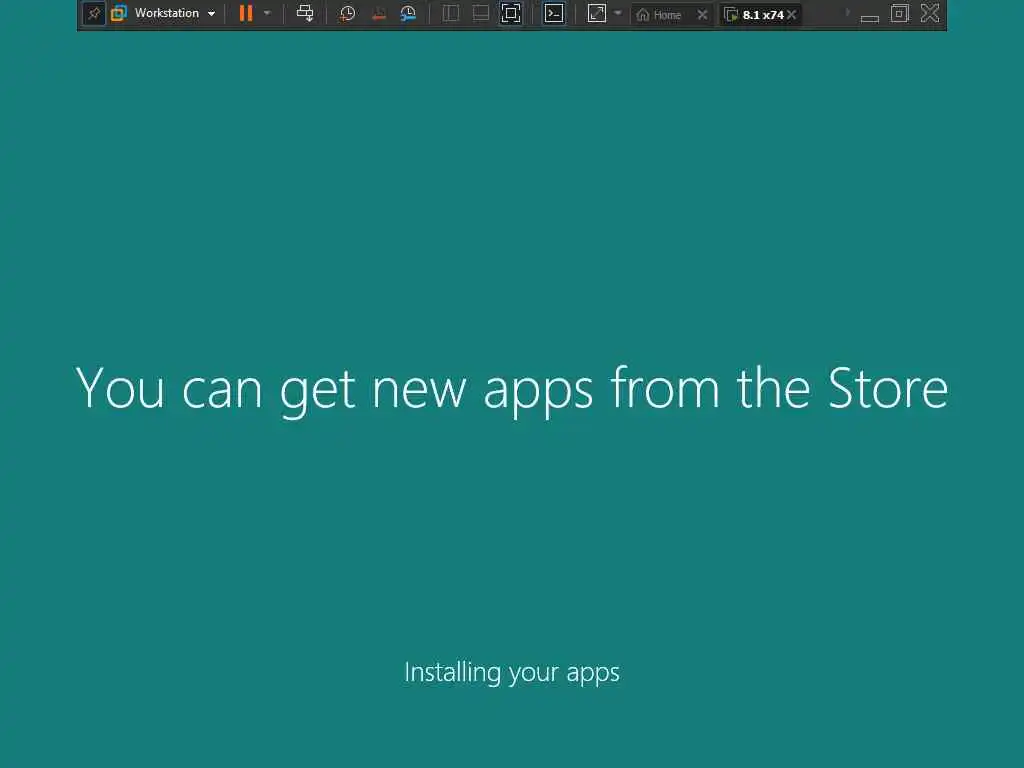Minimize the VMware Workstation window
Image resolution: width=1024 pixels, height=768 pixels.
(869, 18)
